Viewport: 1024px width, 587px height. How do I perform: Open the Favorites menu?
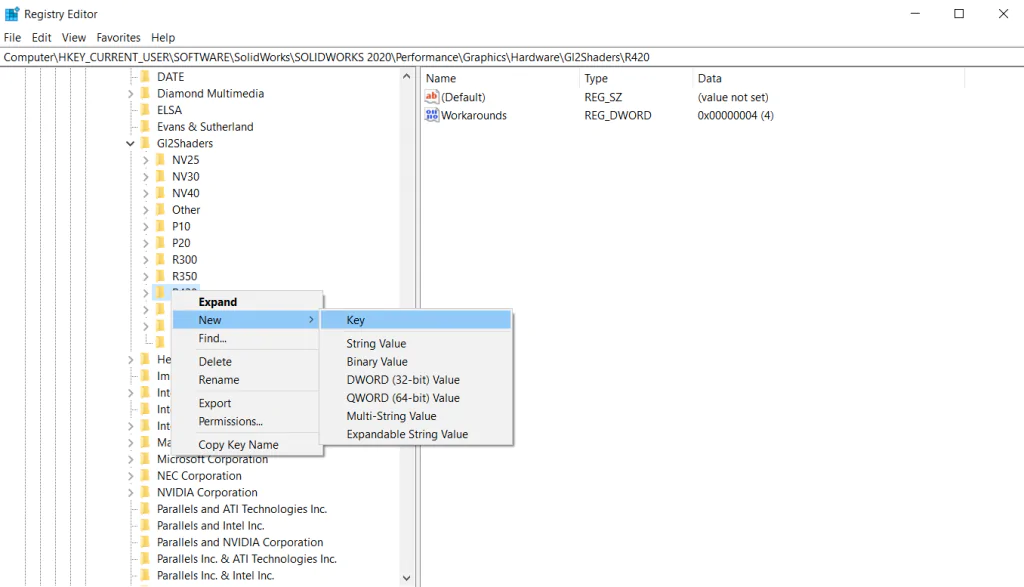pos(118,38)
